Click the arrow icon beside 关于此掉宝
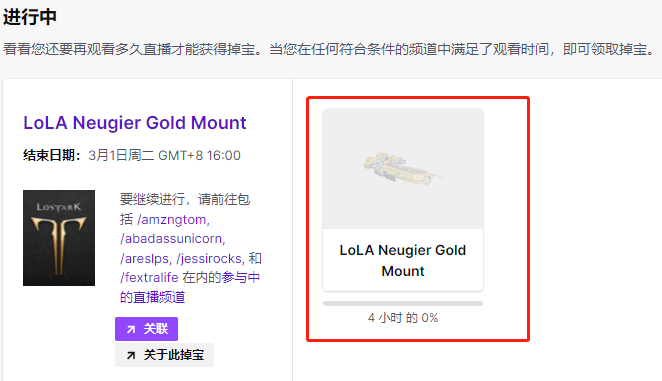The image size is (662, 381). 131,355
